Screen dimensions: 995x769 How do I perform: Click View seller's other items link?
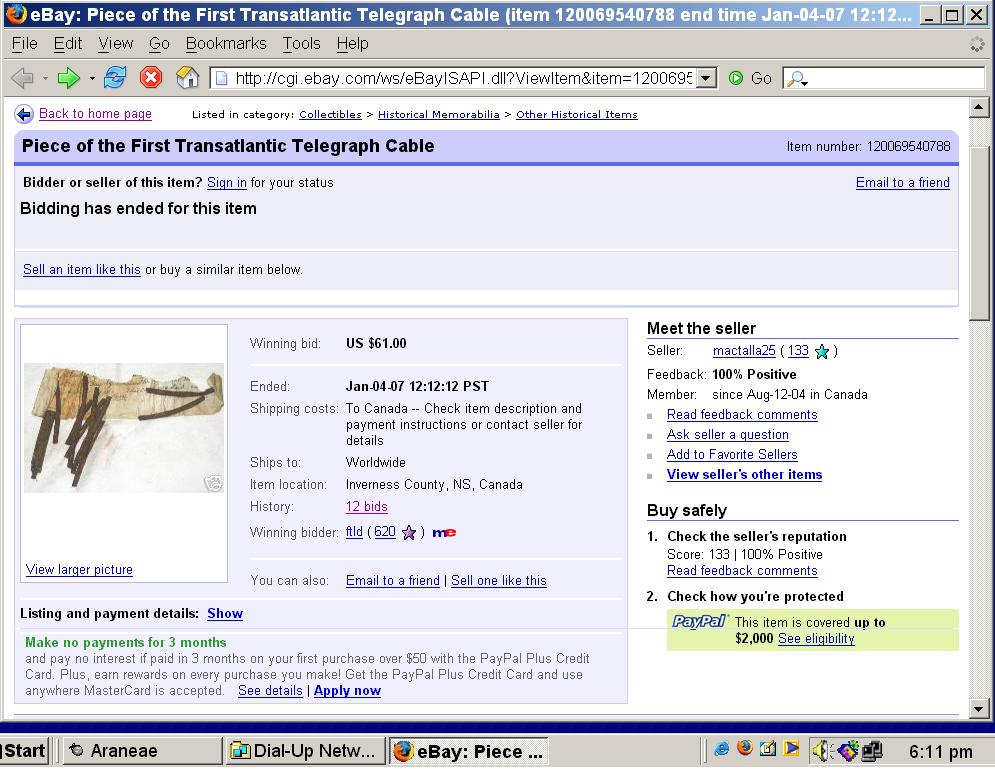(744, 475)
